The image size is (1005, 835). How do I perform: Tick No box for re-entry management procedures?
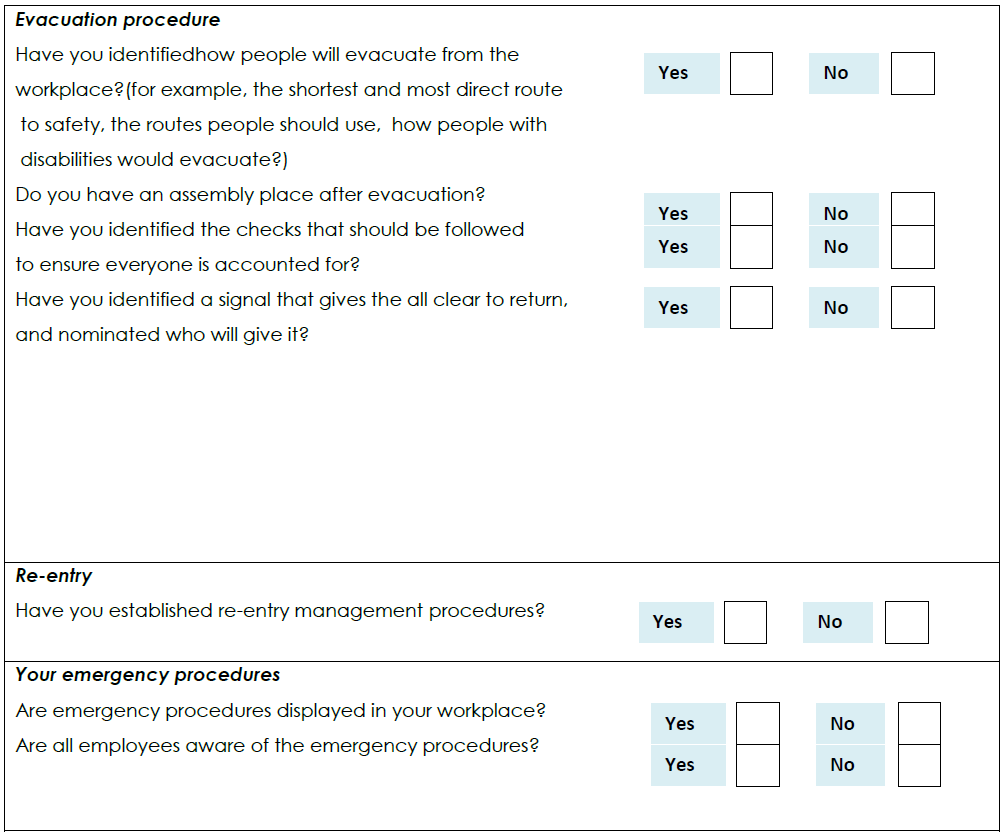(x=906, y=622)
